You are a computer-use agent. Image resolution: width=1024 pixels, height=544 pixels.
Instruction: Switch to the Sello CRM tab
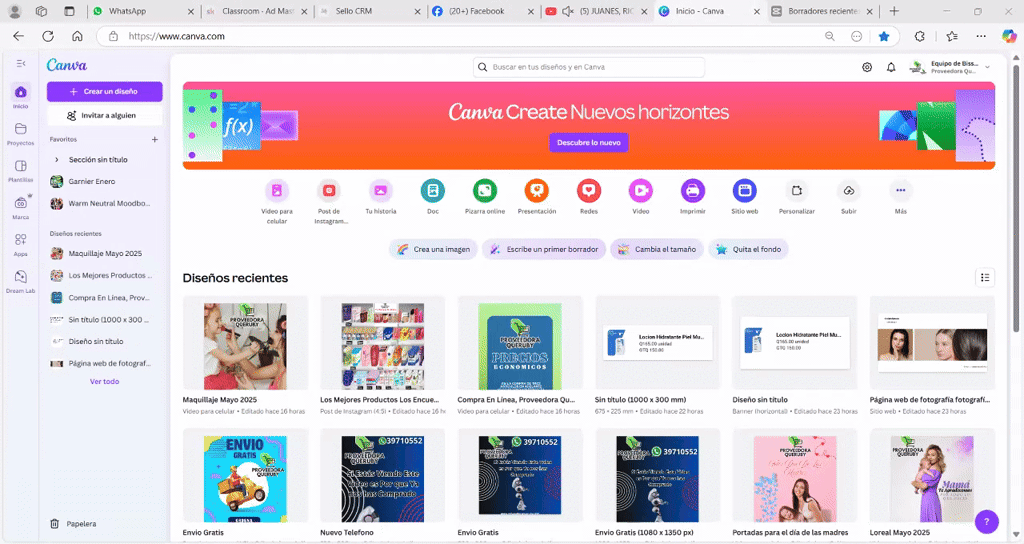click(x=370, y=11)
